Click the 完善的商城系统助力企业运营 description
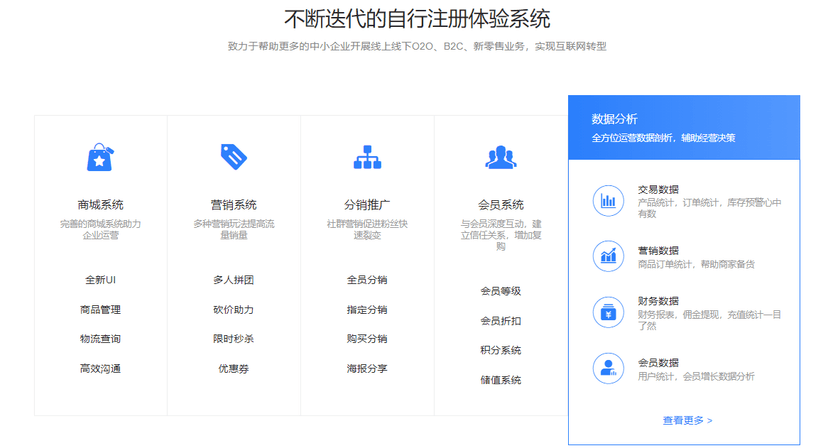This screenshot has height=448, width=828. coord(100,229)
